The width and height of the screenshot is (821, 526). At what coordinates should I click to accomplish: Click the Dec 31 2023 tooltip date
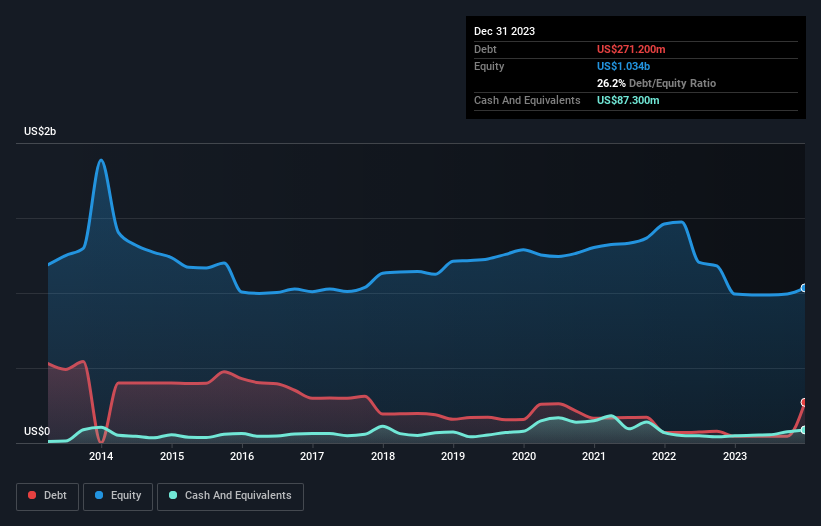pos(504,31)
